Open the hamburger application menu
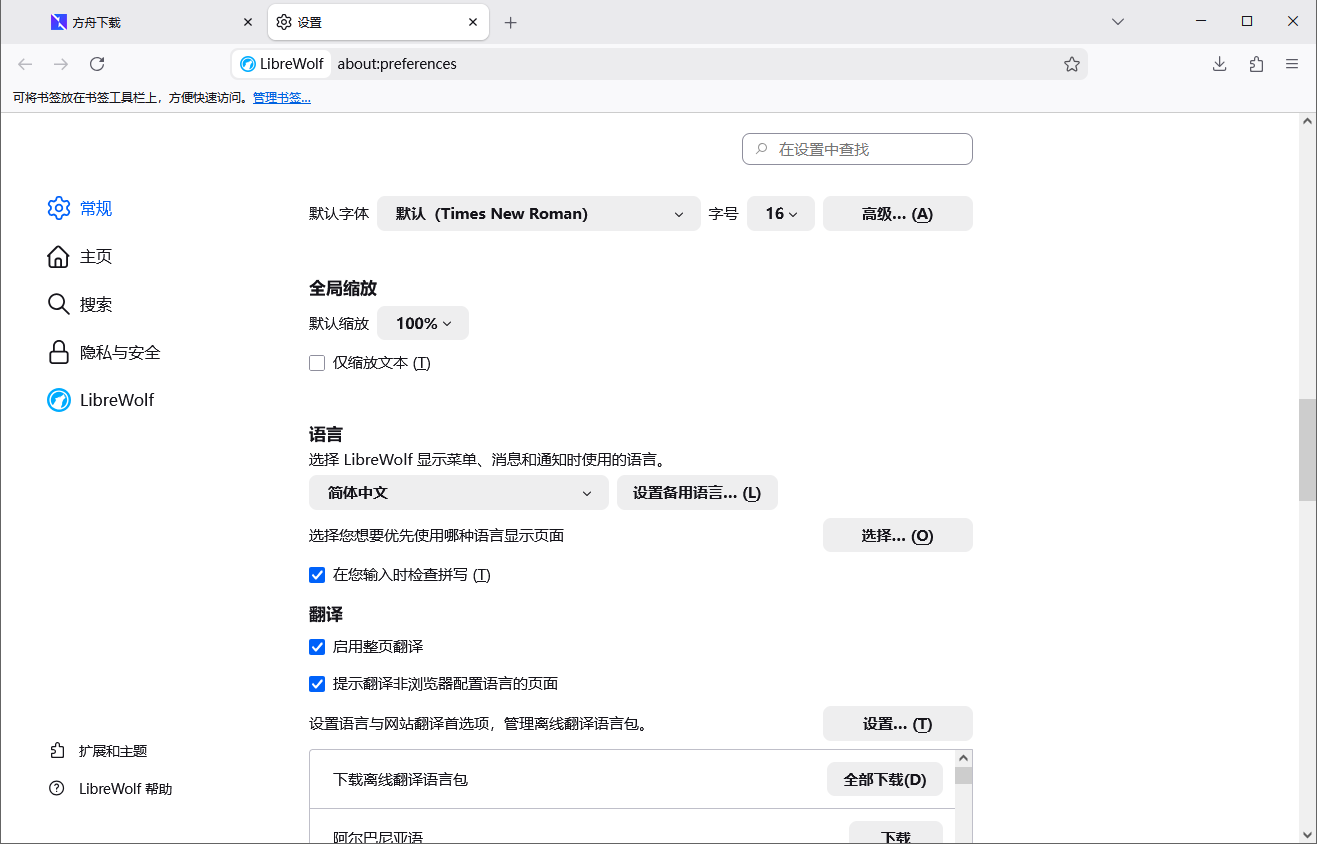The width and height of the screenshot is (1317, 844). [1292, 63]
